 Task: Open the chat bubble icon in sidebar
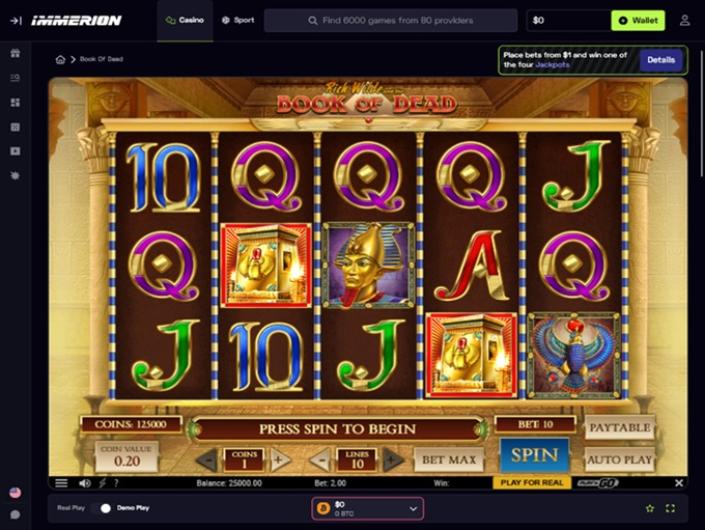click(x=15, y=514)
